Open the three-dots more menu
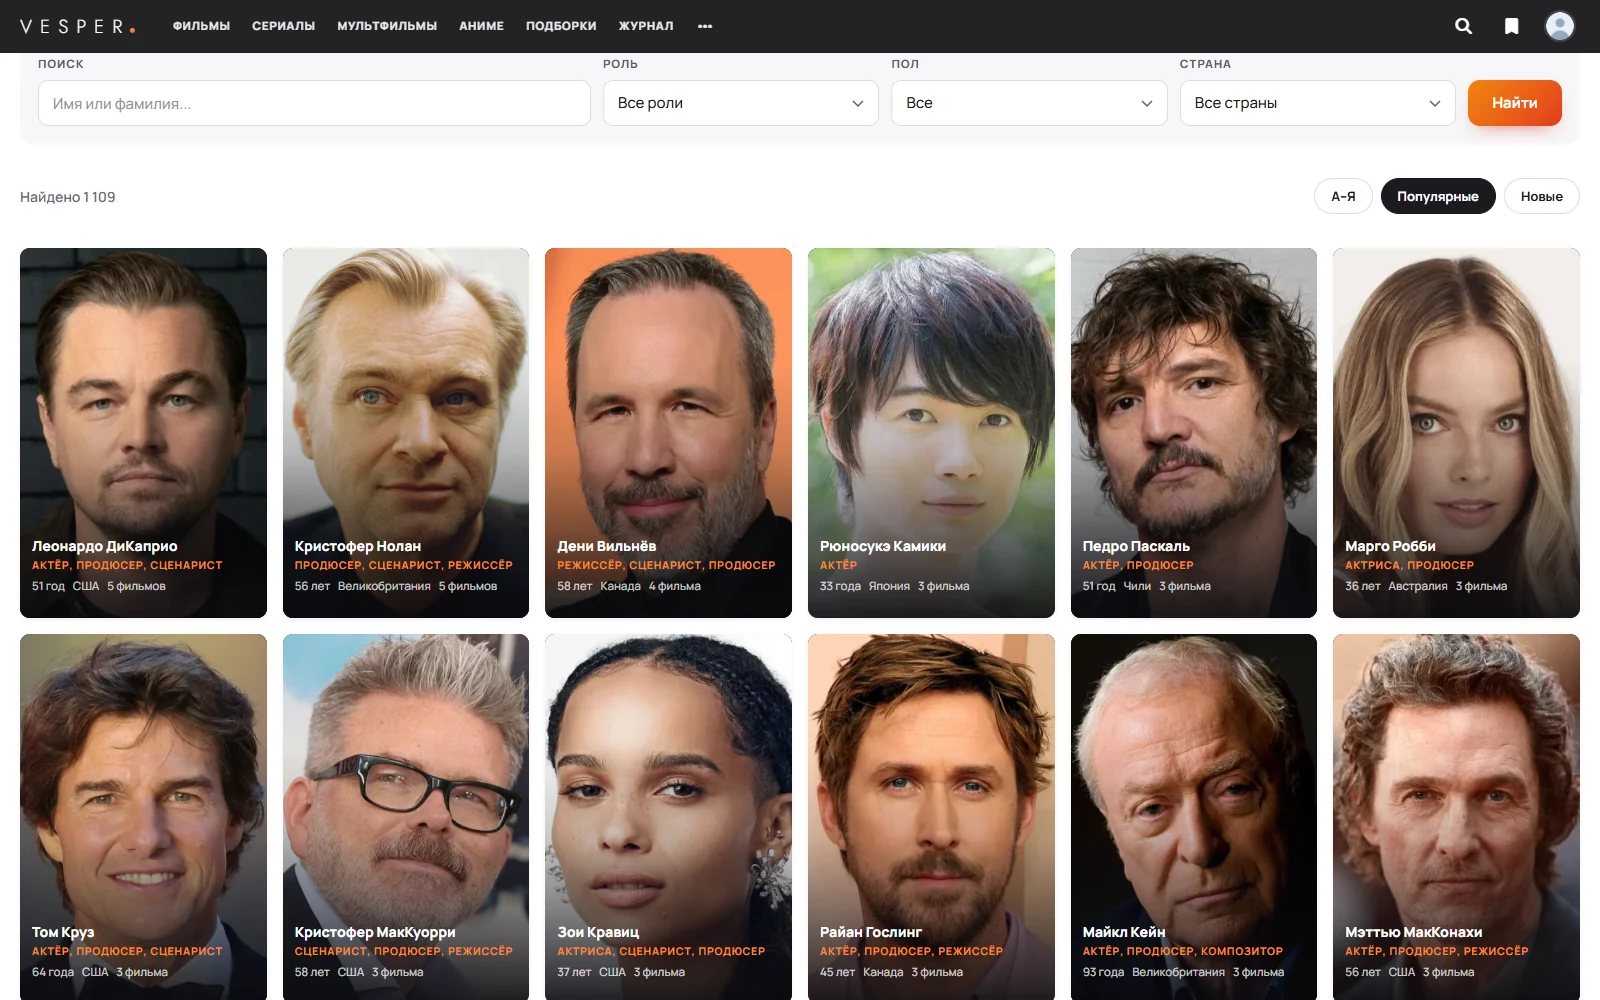This screenshot has height=1000, width=1600. 705,26
